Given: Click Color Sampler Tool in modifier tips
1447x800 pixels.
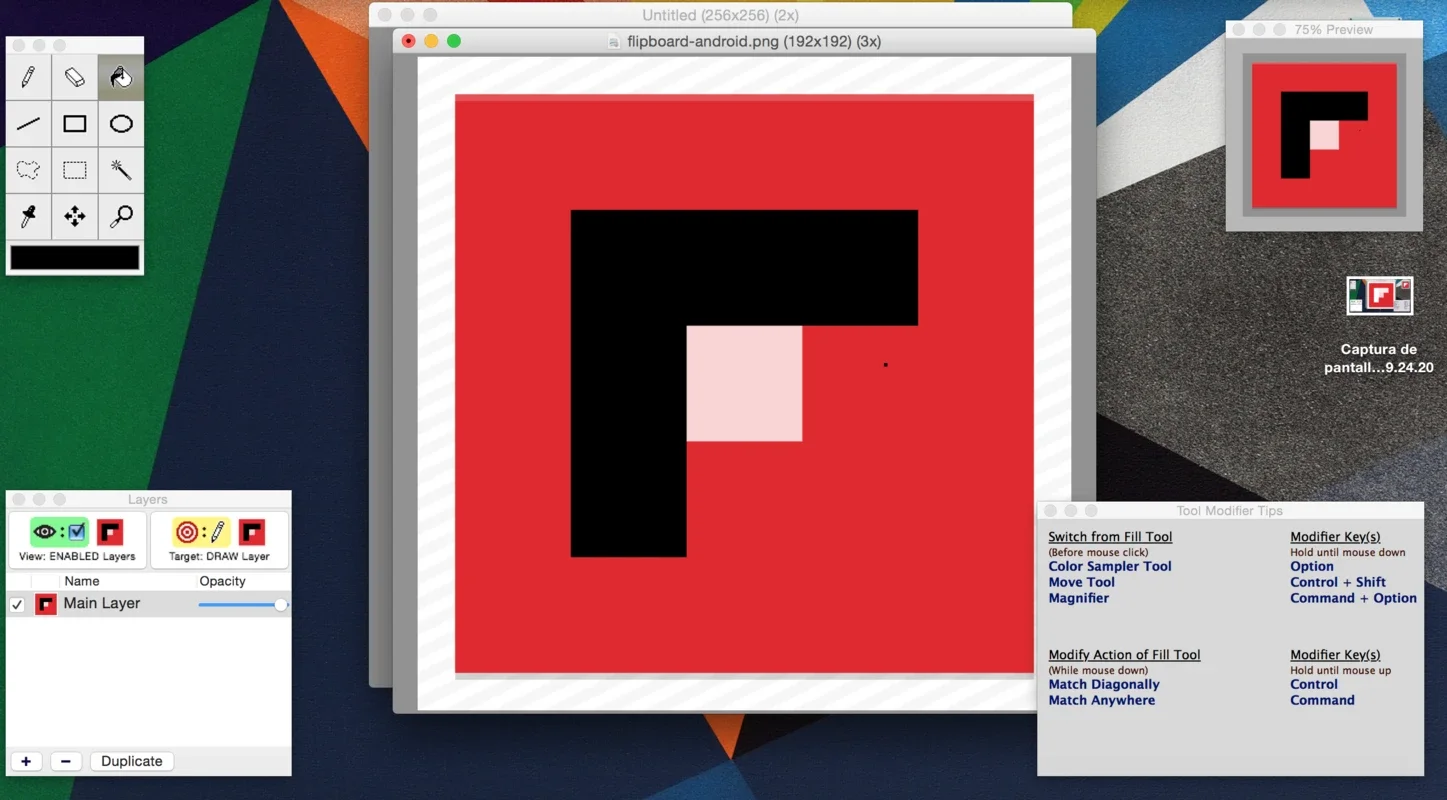Looking at the screenshot, I should (x=1110, y=566).
